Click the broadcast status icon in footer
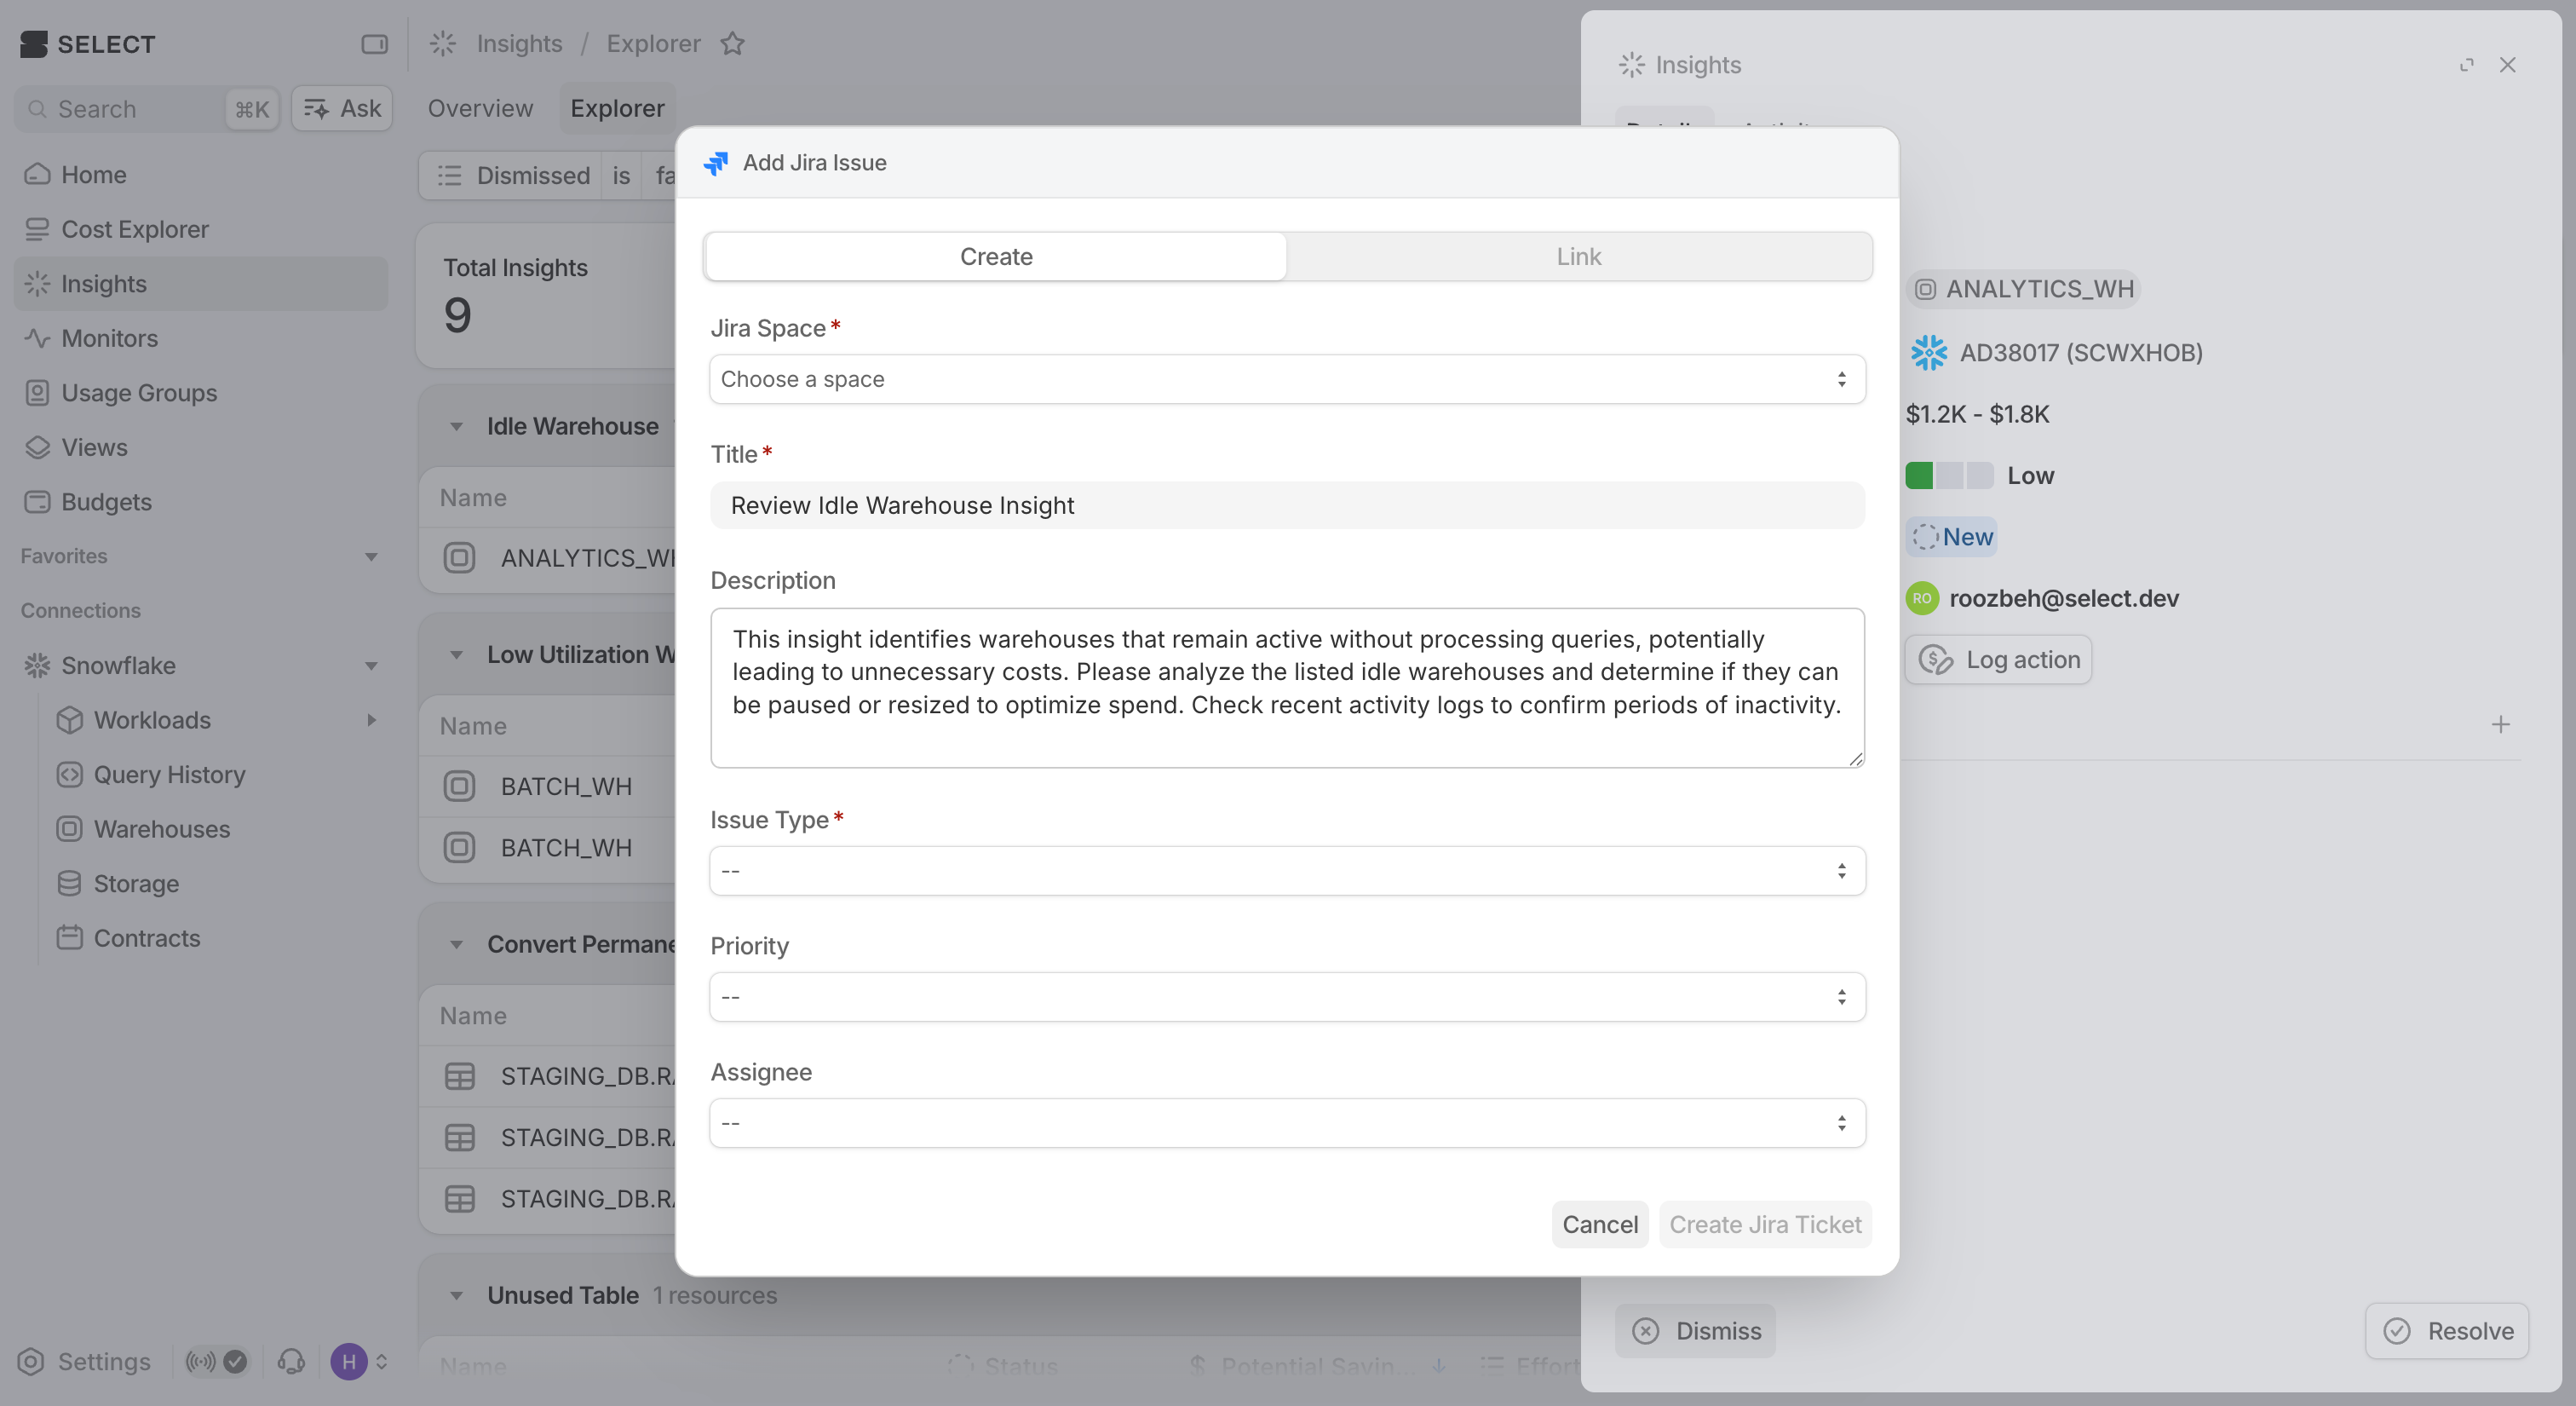 [x=201, y=1361]
